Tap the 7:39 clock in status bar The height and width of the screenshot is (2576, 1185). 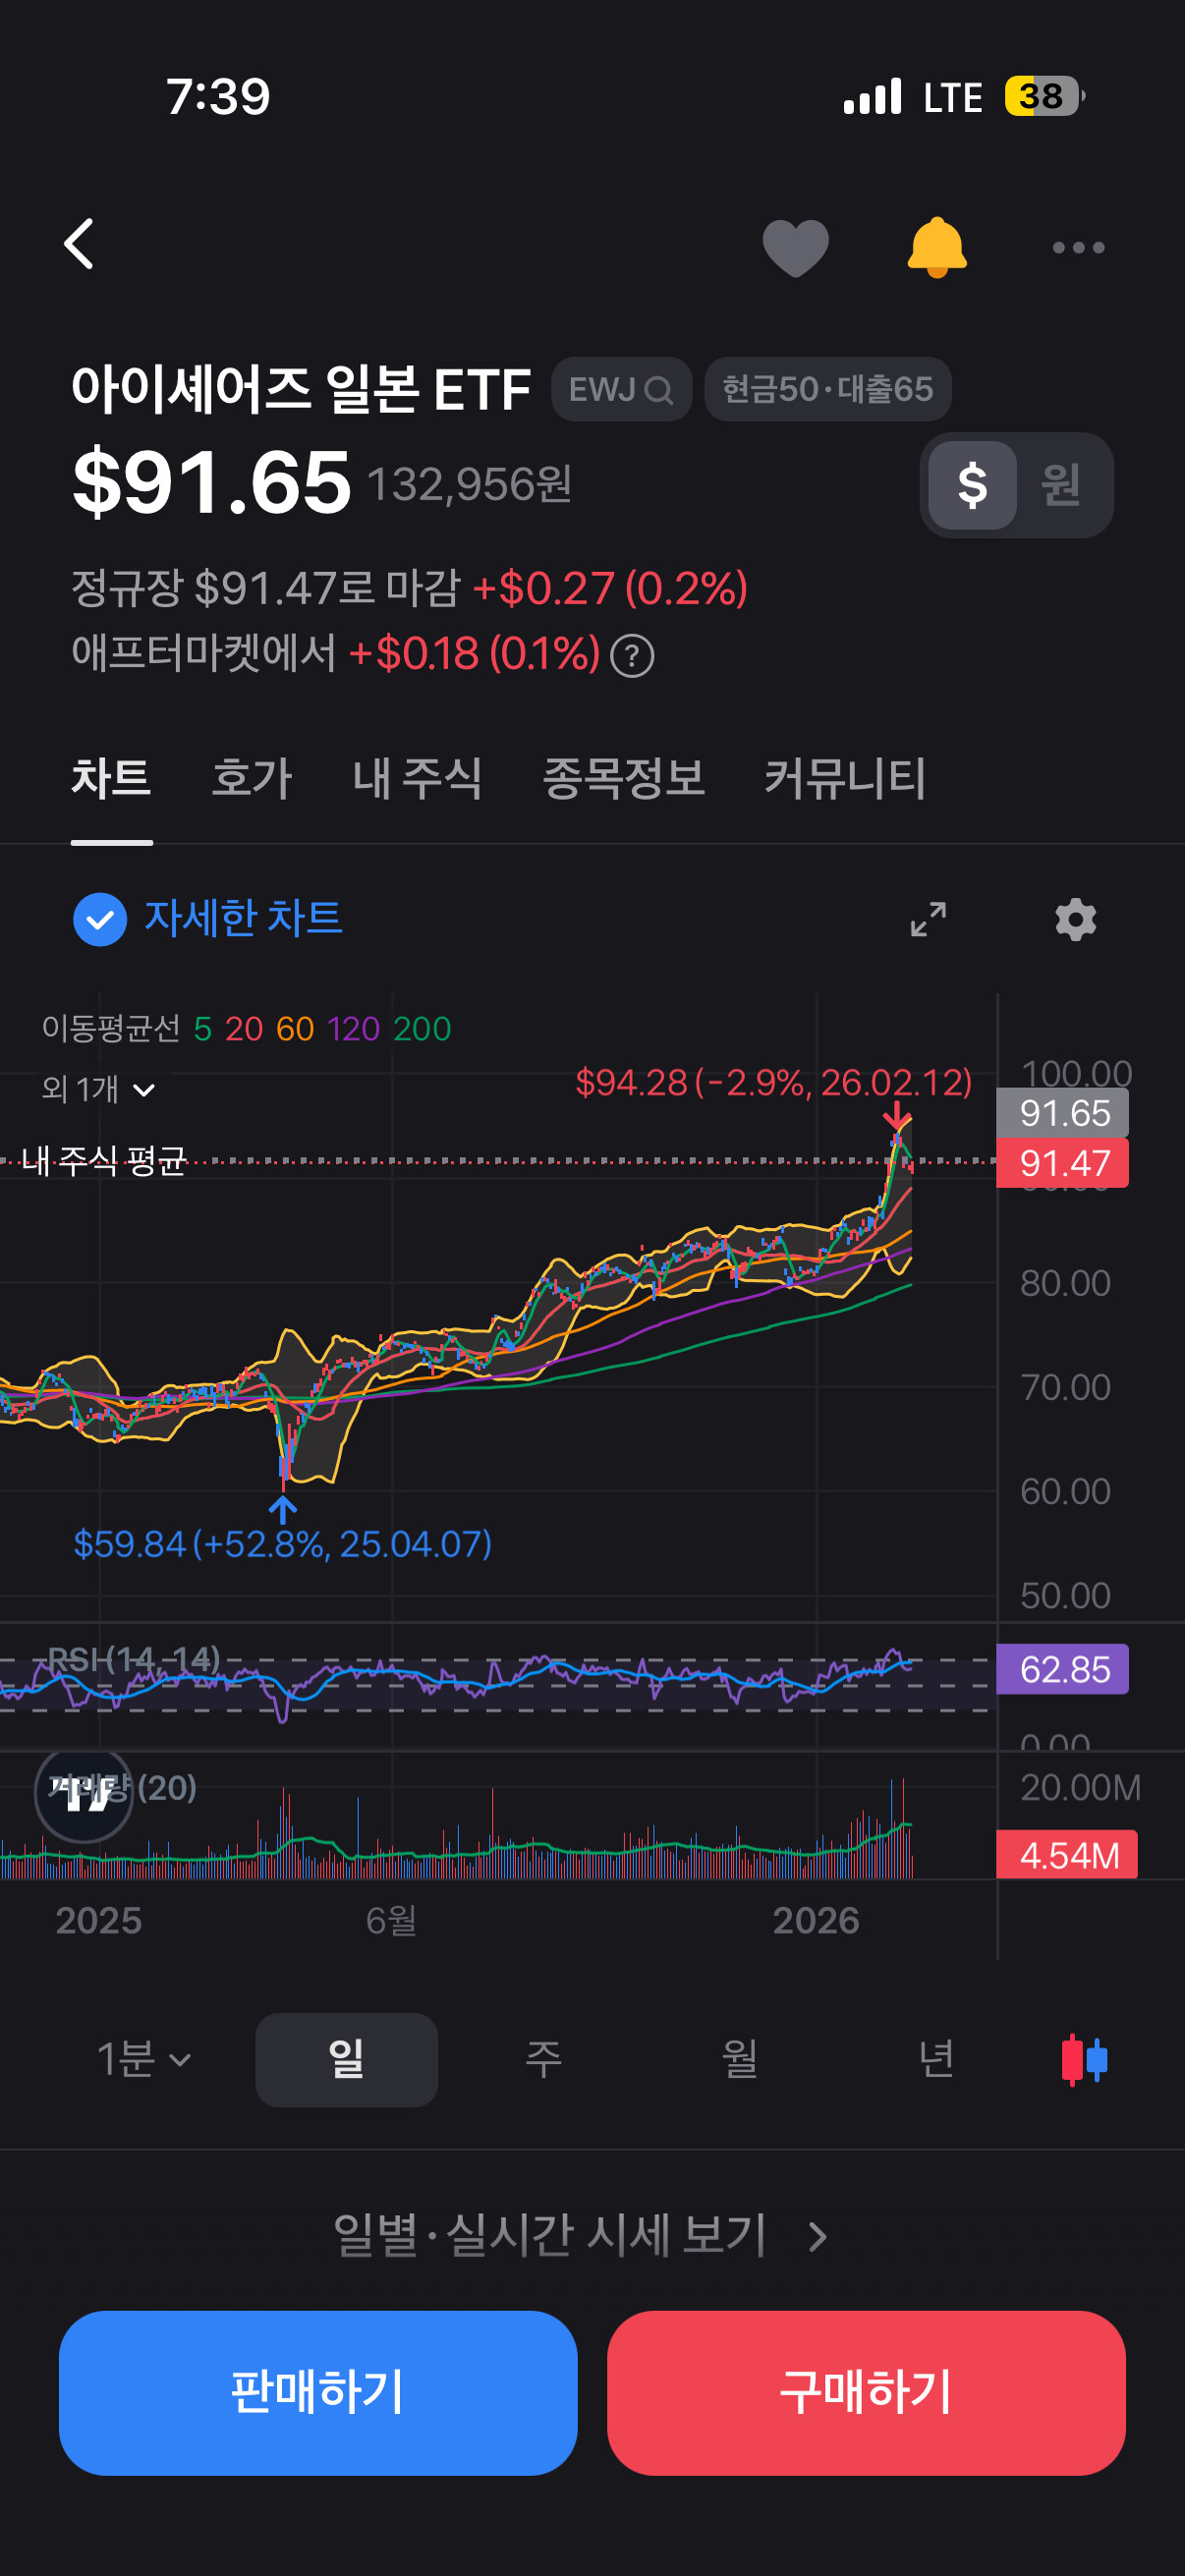[x=218, y=97]
